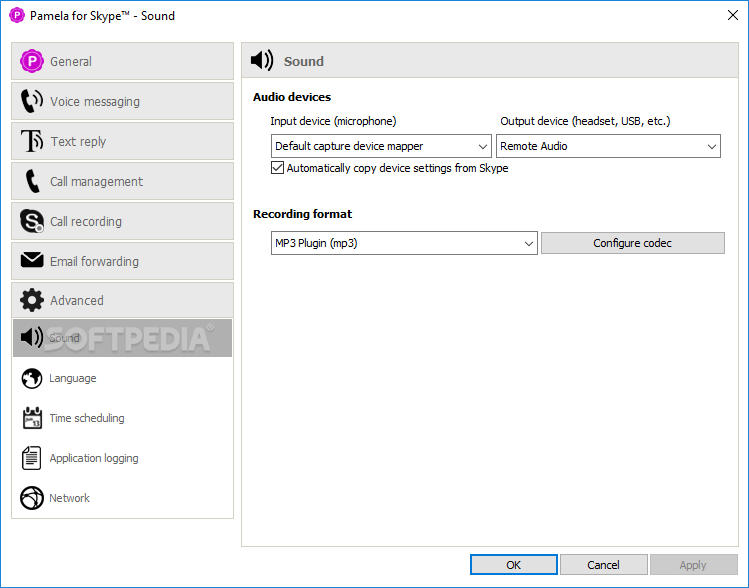Open the Input device microphone dropdown
This screenshot has height=588, width=749.
pos(381,146)
